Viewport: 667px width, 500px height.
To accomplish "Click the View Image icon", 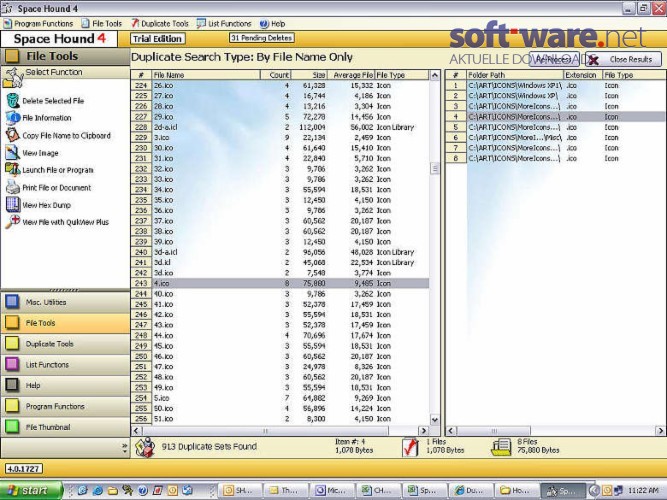I will (x=13, y=152).
